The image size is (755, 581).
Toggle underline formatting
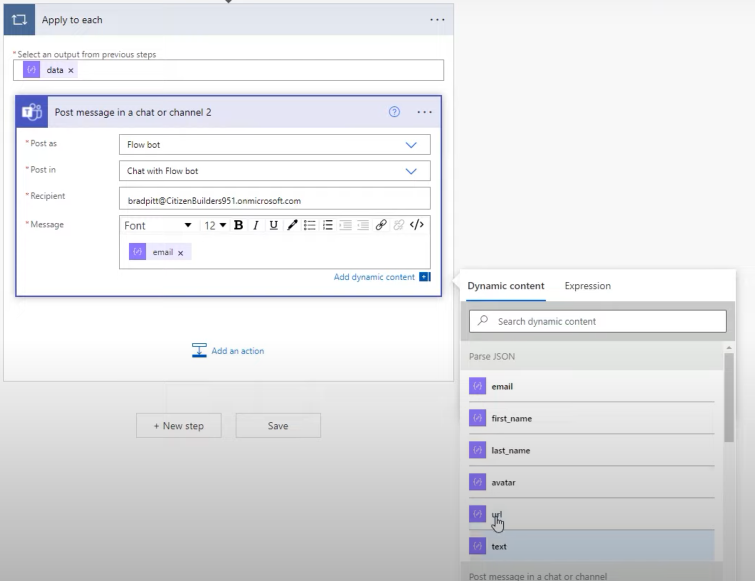tap(273, 225)
